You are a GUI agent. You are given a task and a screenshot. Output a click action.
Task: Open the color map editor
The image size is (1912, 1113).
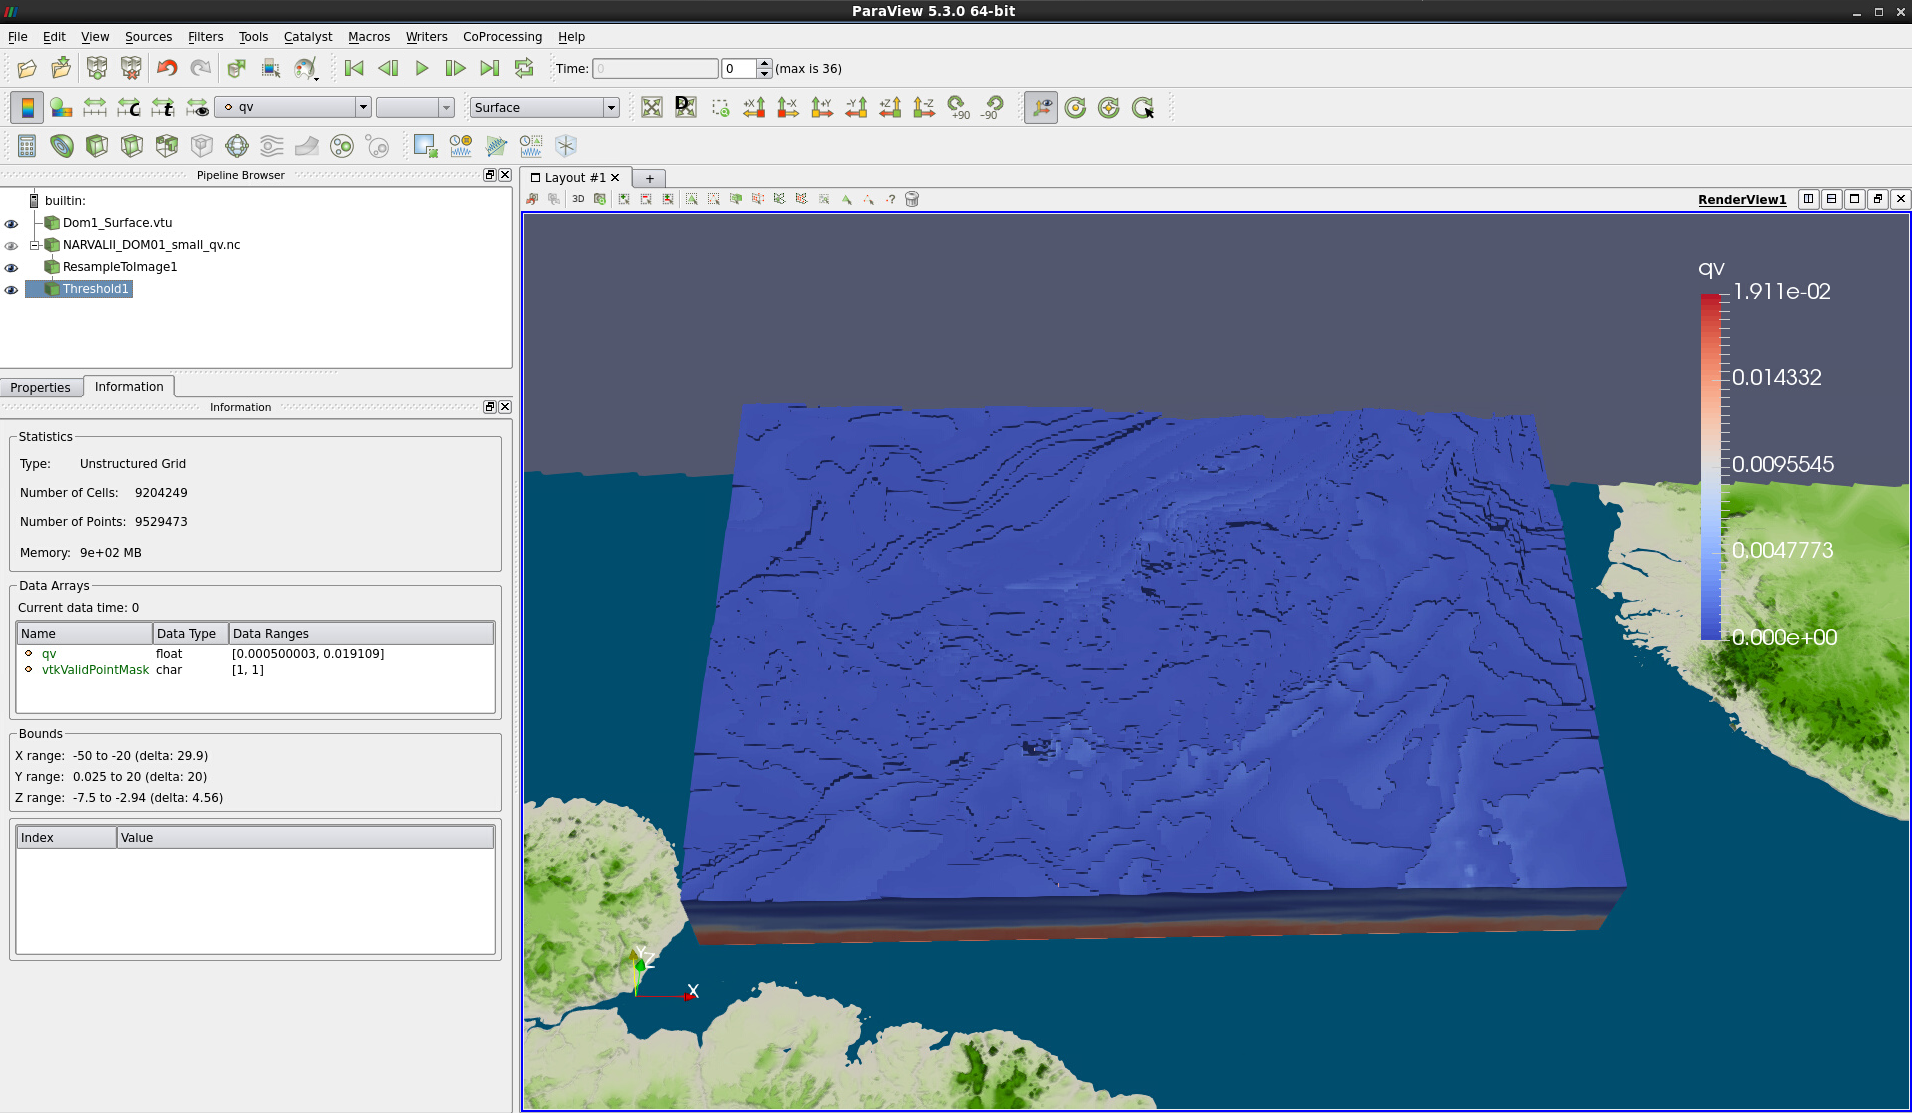(61, 107)
